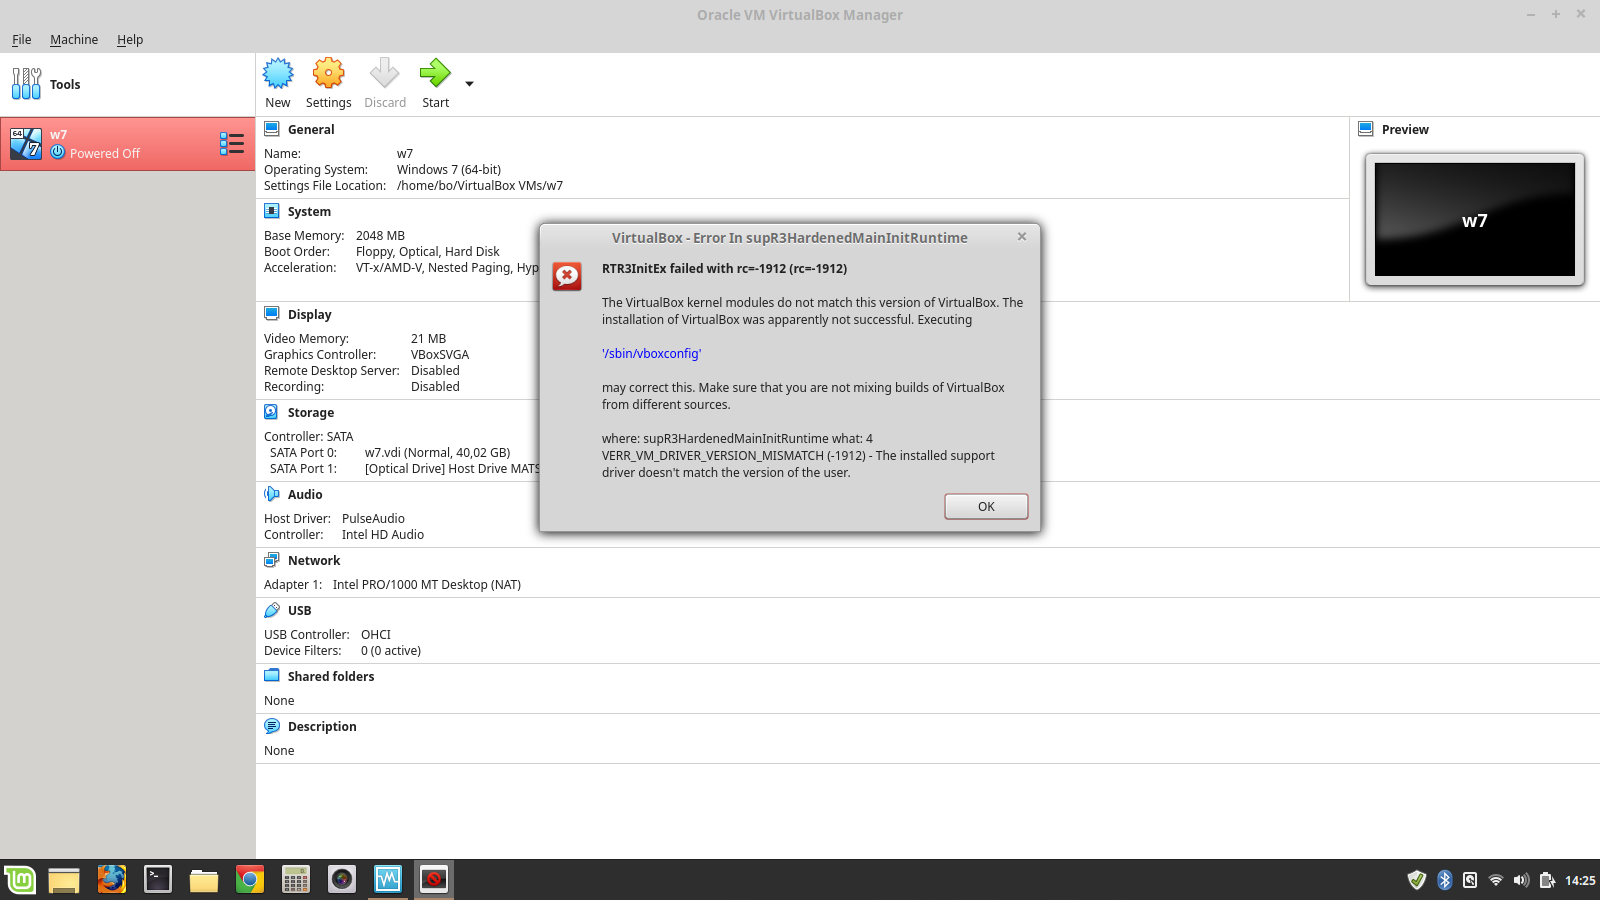The width and height of the screenshot is (1600, 900).
Task: Open the Settings gear icon
Action: point(328,74)
